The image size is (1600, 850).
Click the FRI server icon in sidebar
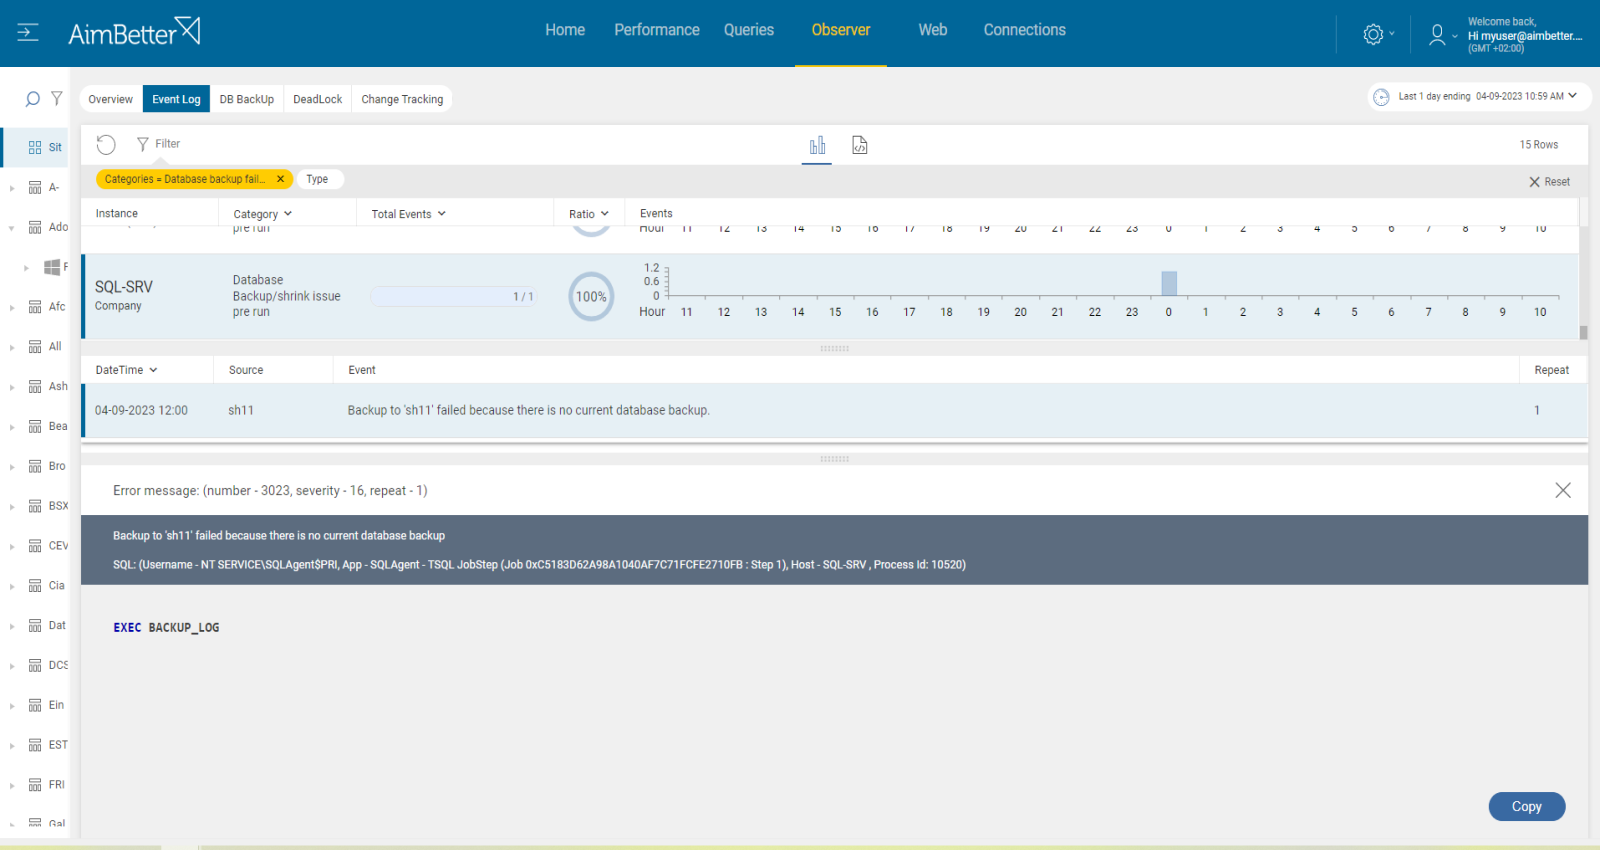[35, 785]
